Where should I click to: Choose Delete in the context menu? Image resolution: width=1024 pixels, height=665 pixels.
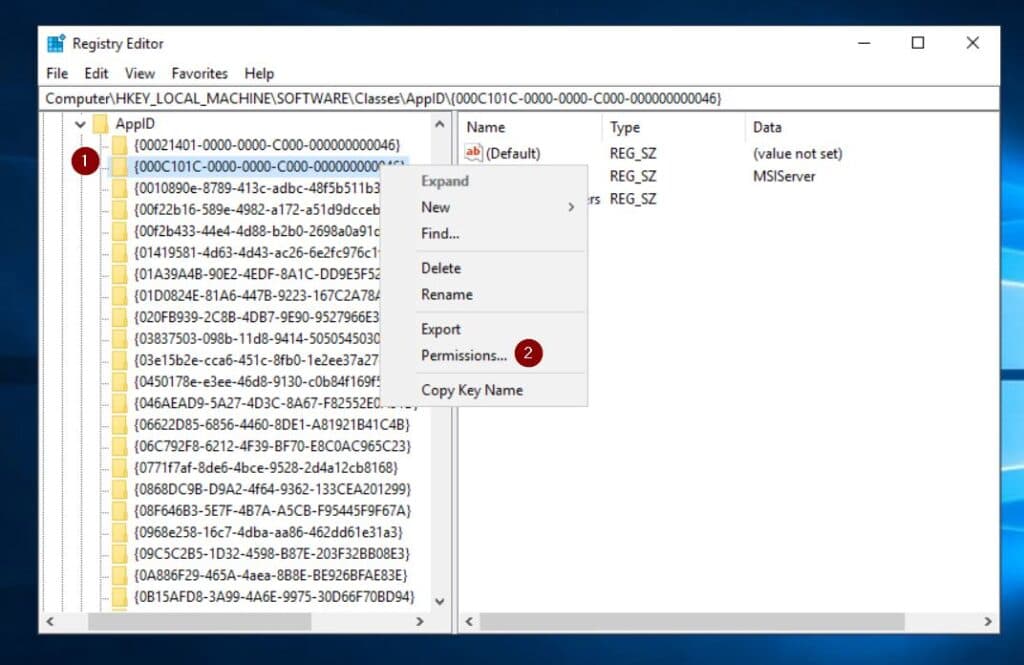[x=441, y=268]
